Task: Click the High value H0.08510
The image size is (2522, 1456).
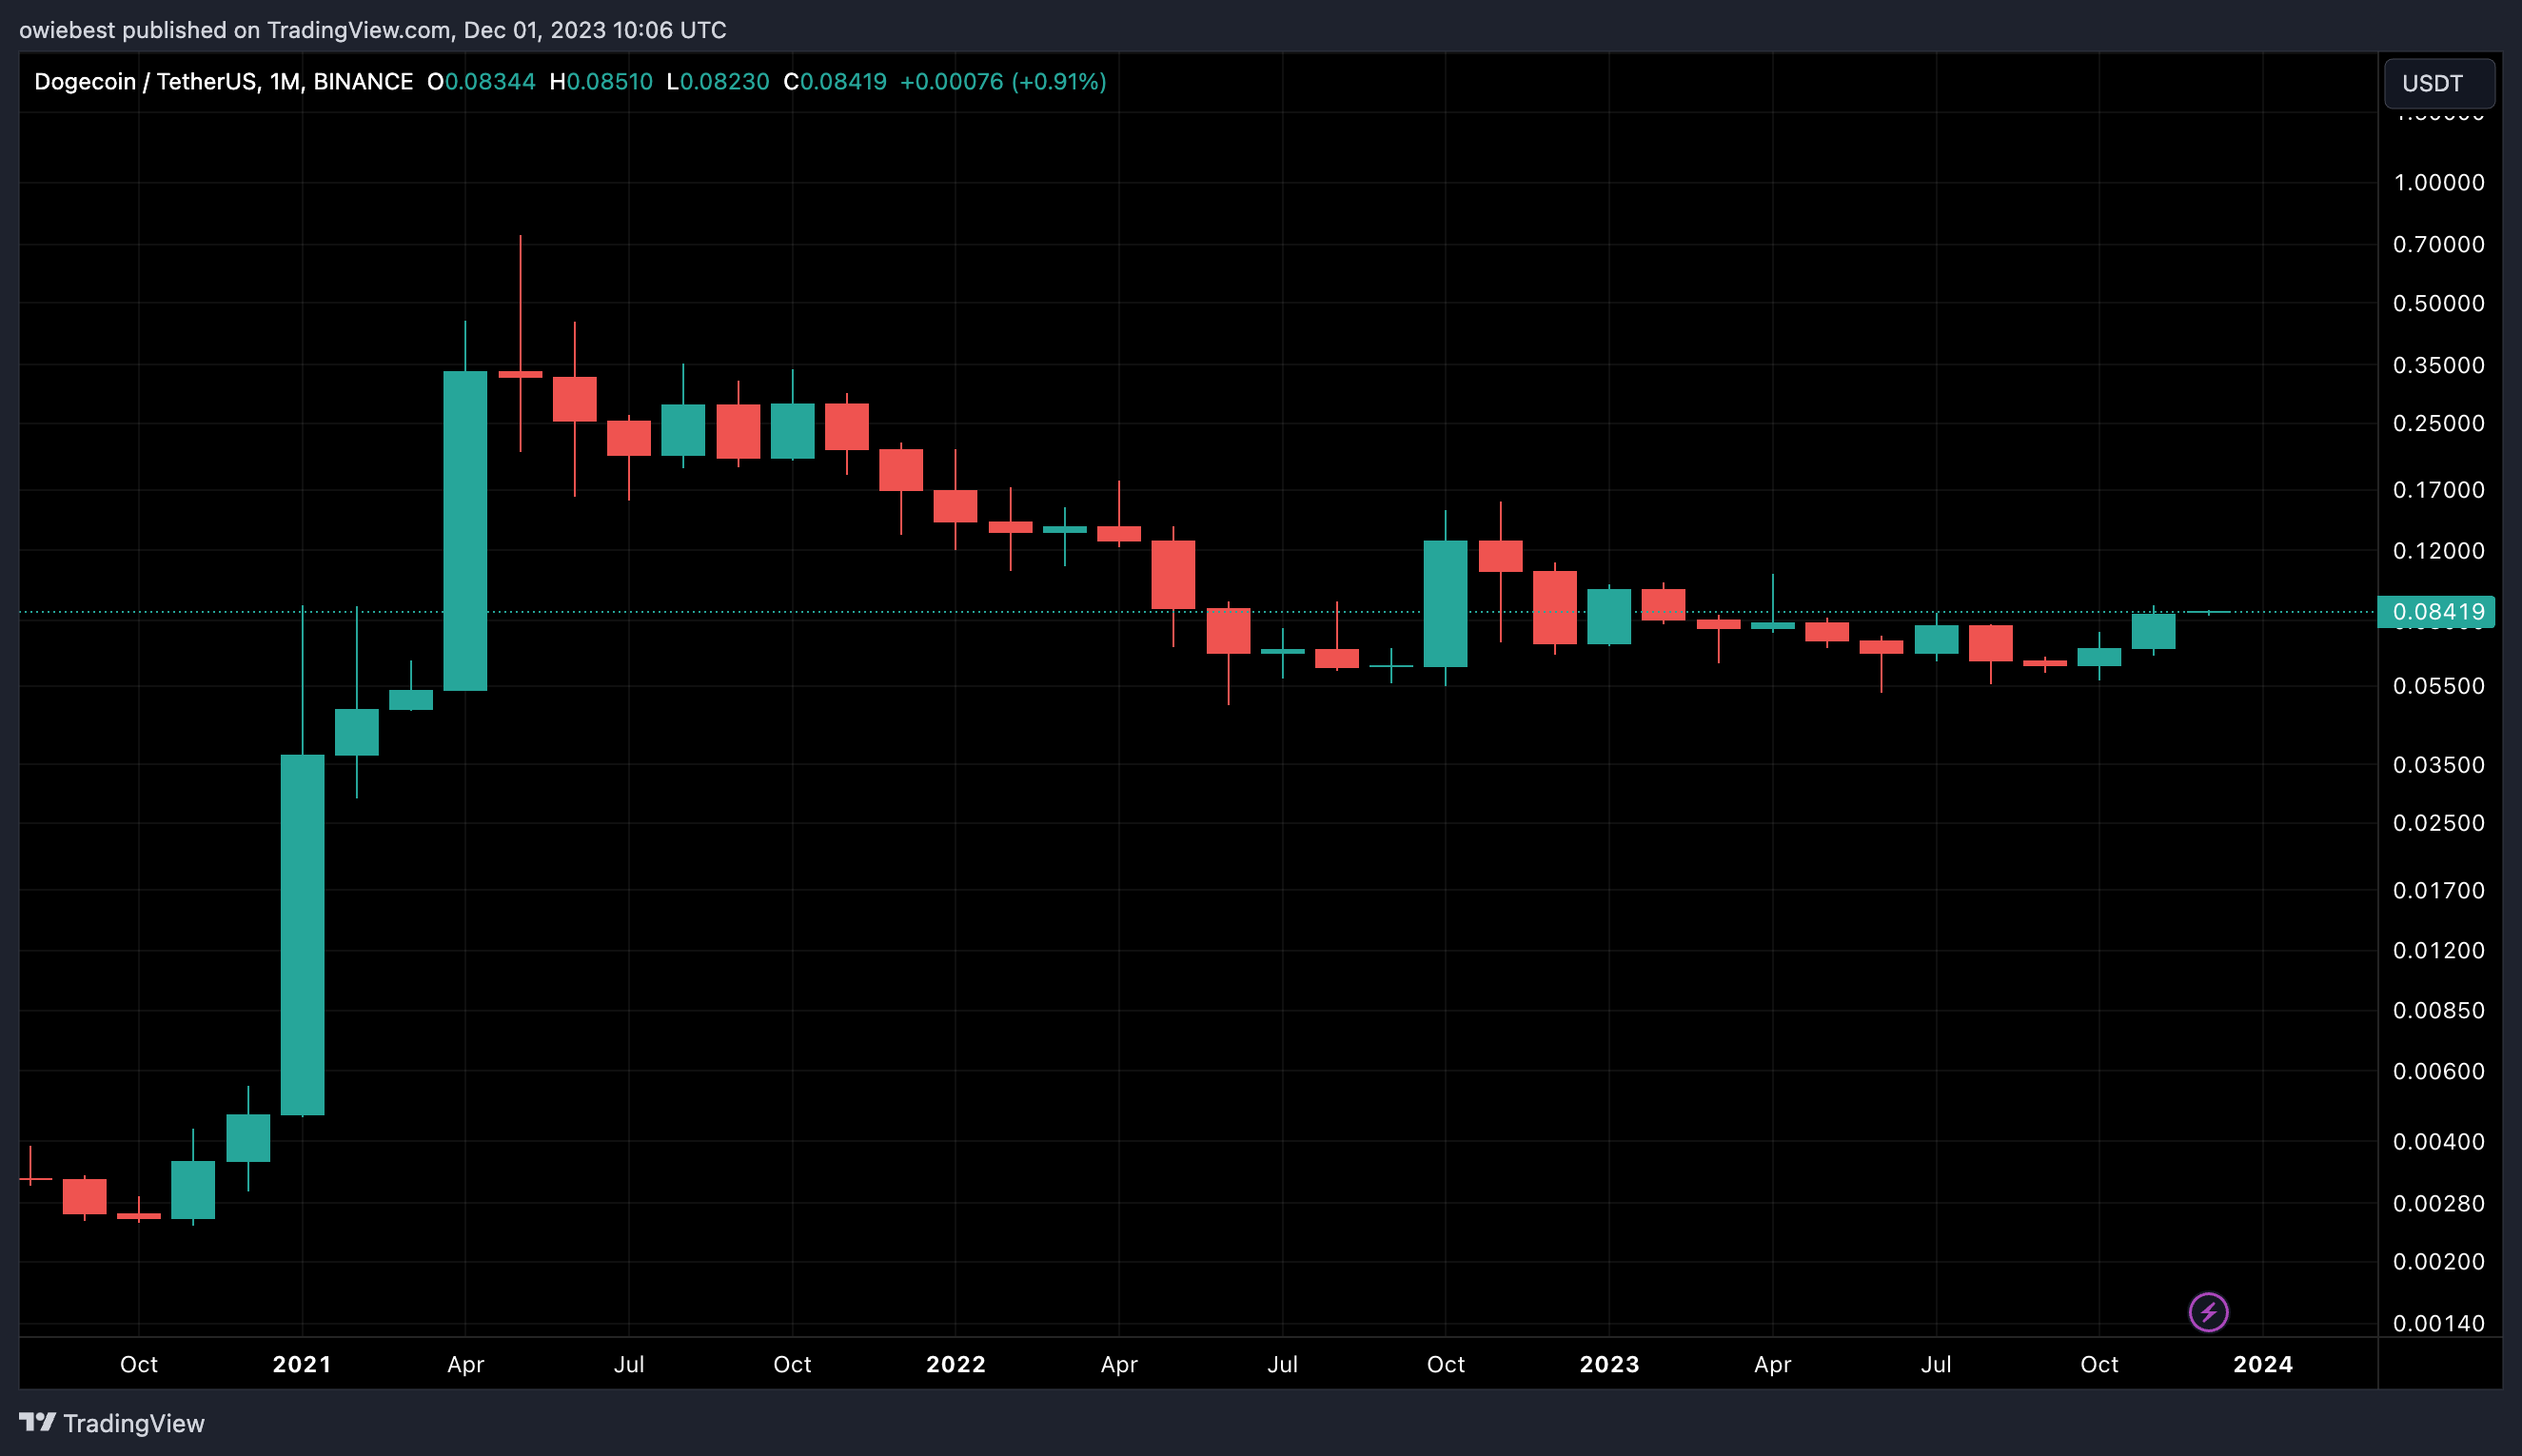Action: point(601,82)
